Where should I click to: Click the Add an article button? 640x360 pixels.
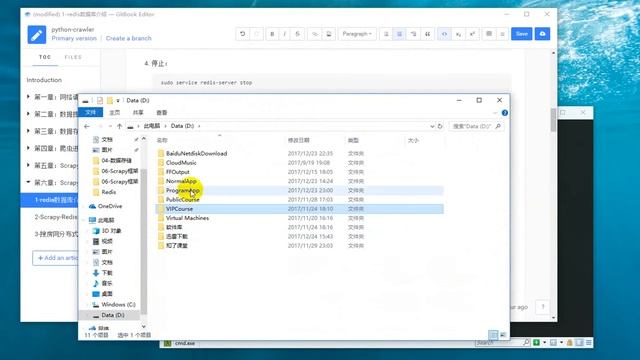coord(56,258)
